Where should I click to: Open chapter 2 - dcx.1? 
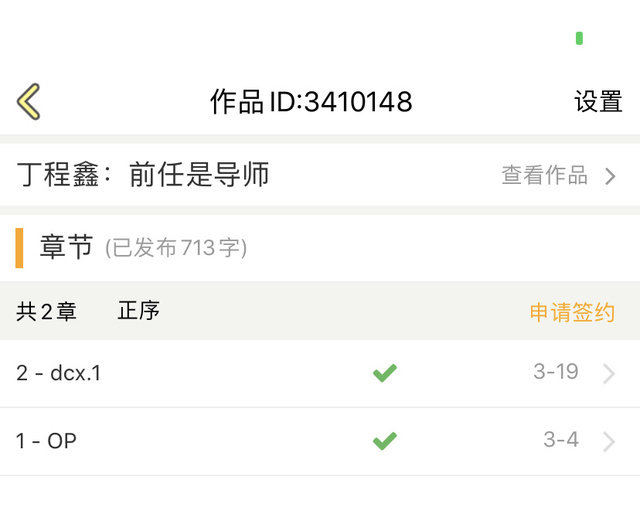59,373
